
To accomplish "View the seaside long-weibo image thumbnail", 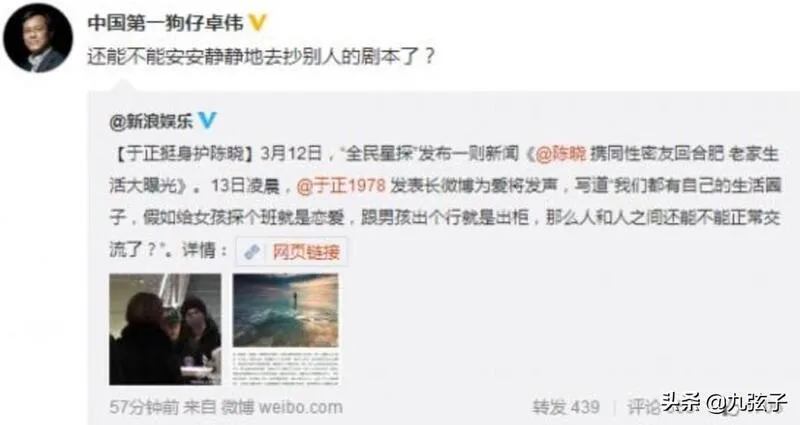I will click(x=286, y=329).
